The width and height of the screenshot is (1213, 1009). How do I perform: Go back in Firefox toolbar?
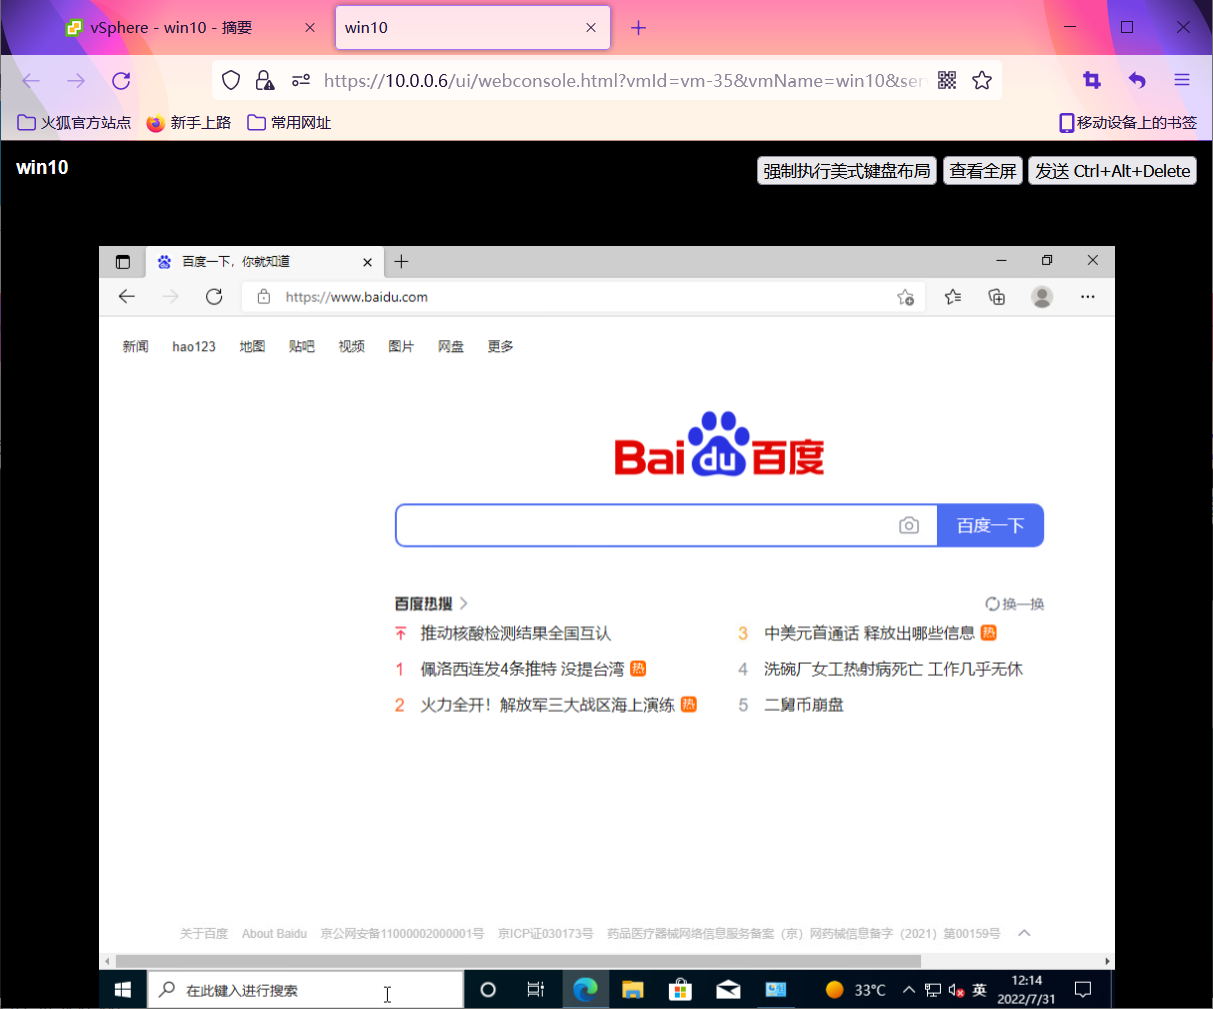[31, 81]
